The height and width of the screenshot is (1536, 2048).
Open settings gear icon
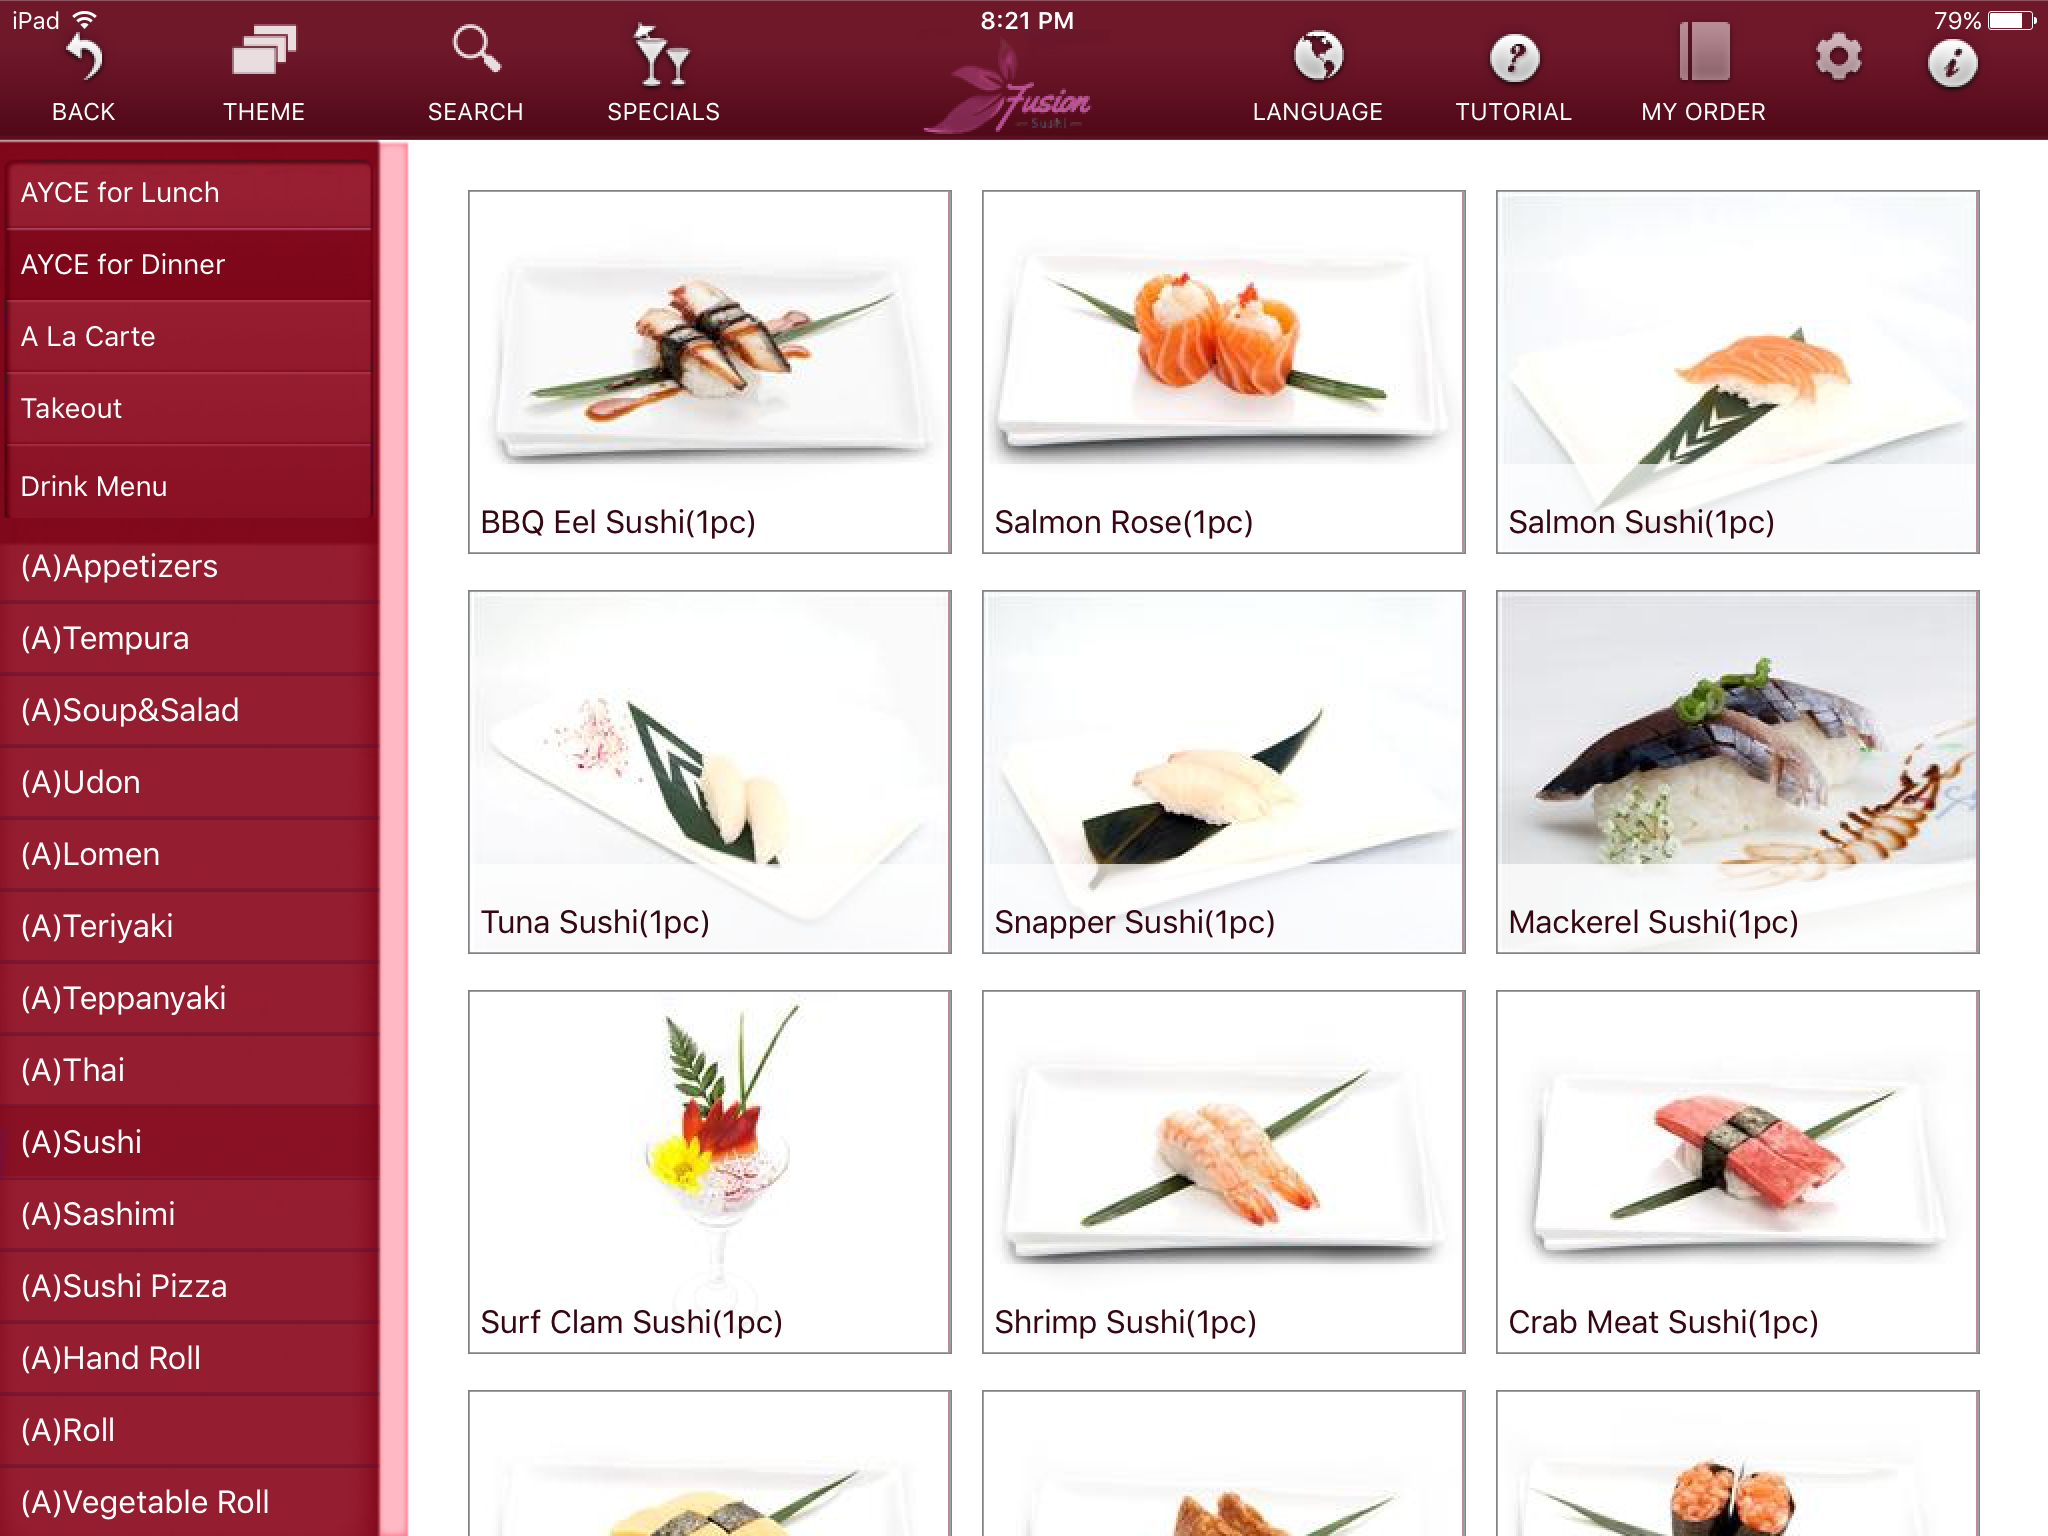pyautogui.click(x=1838, y=57)
